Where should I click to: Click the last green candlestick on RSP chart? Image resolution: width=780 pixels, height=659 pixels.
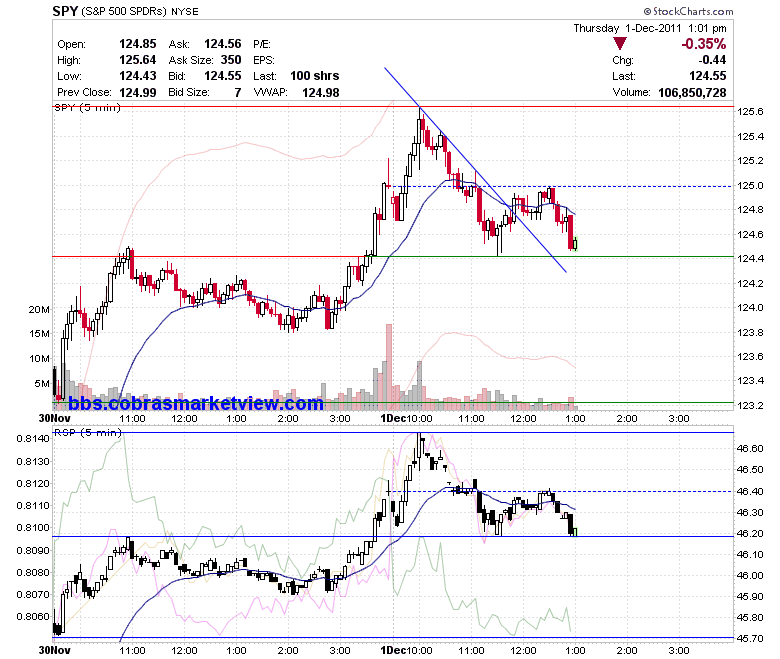pos(576,532)
